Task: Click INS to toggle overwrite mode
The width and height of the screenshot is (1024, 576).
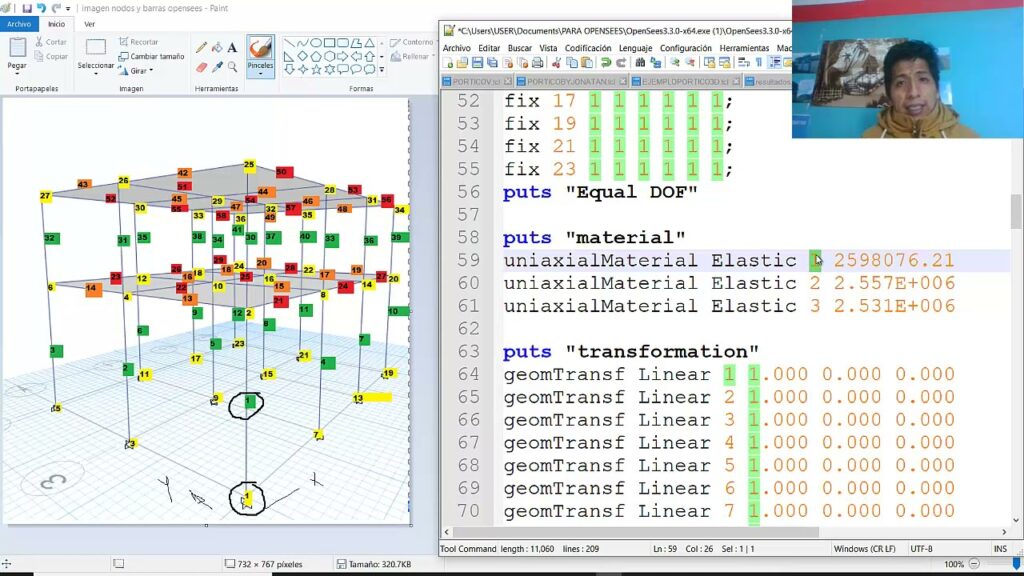Action: 999,548
